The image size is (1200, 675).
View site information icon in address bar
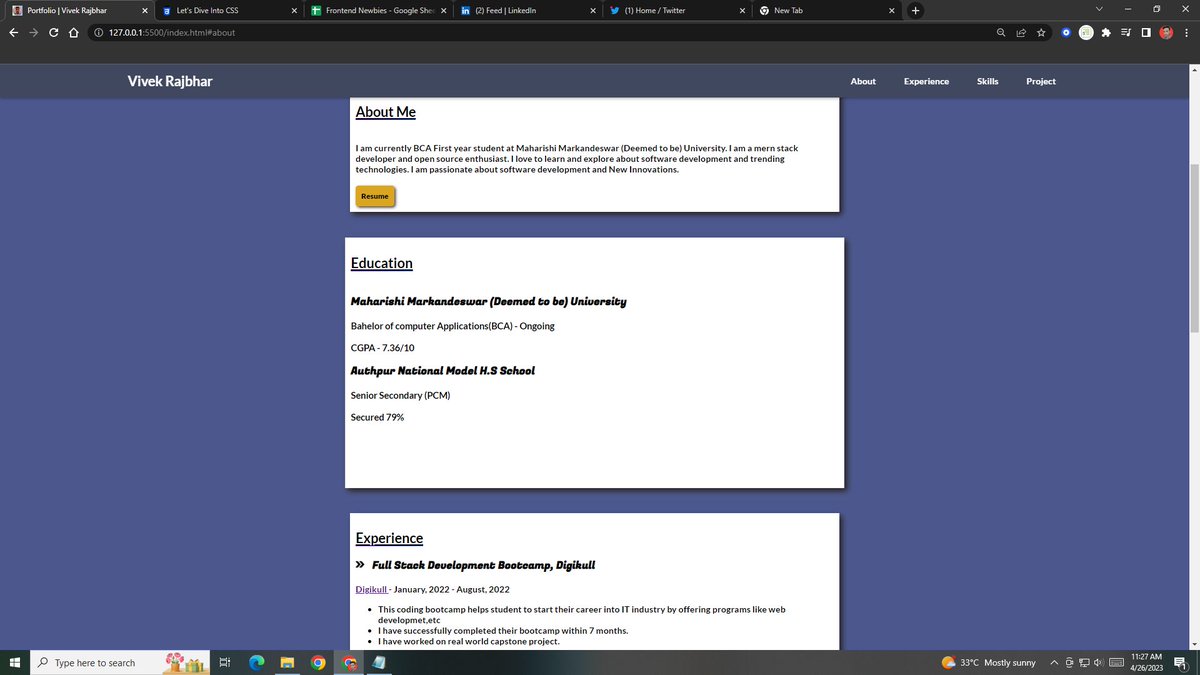point(99,32)
